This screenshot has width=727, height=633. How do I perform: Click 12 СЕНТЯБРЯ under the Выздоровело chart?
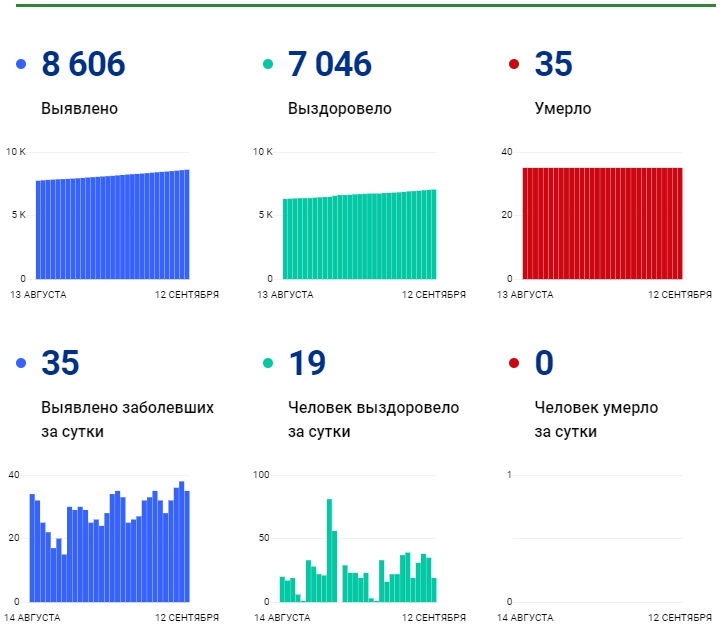(434, 295)
